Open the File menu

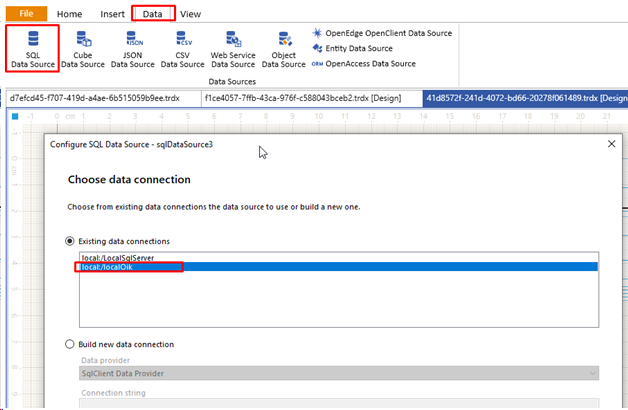click(26, 14)
